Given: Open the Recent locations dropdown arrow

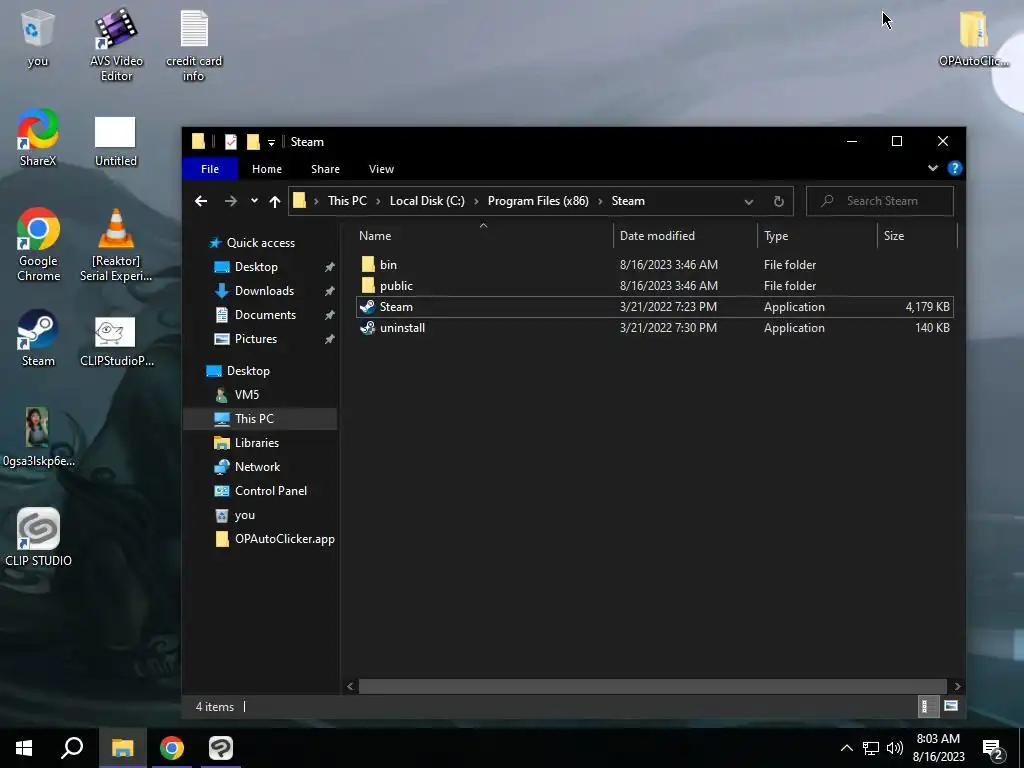Looking at the screenshot, I should coord(254,201).
